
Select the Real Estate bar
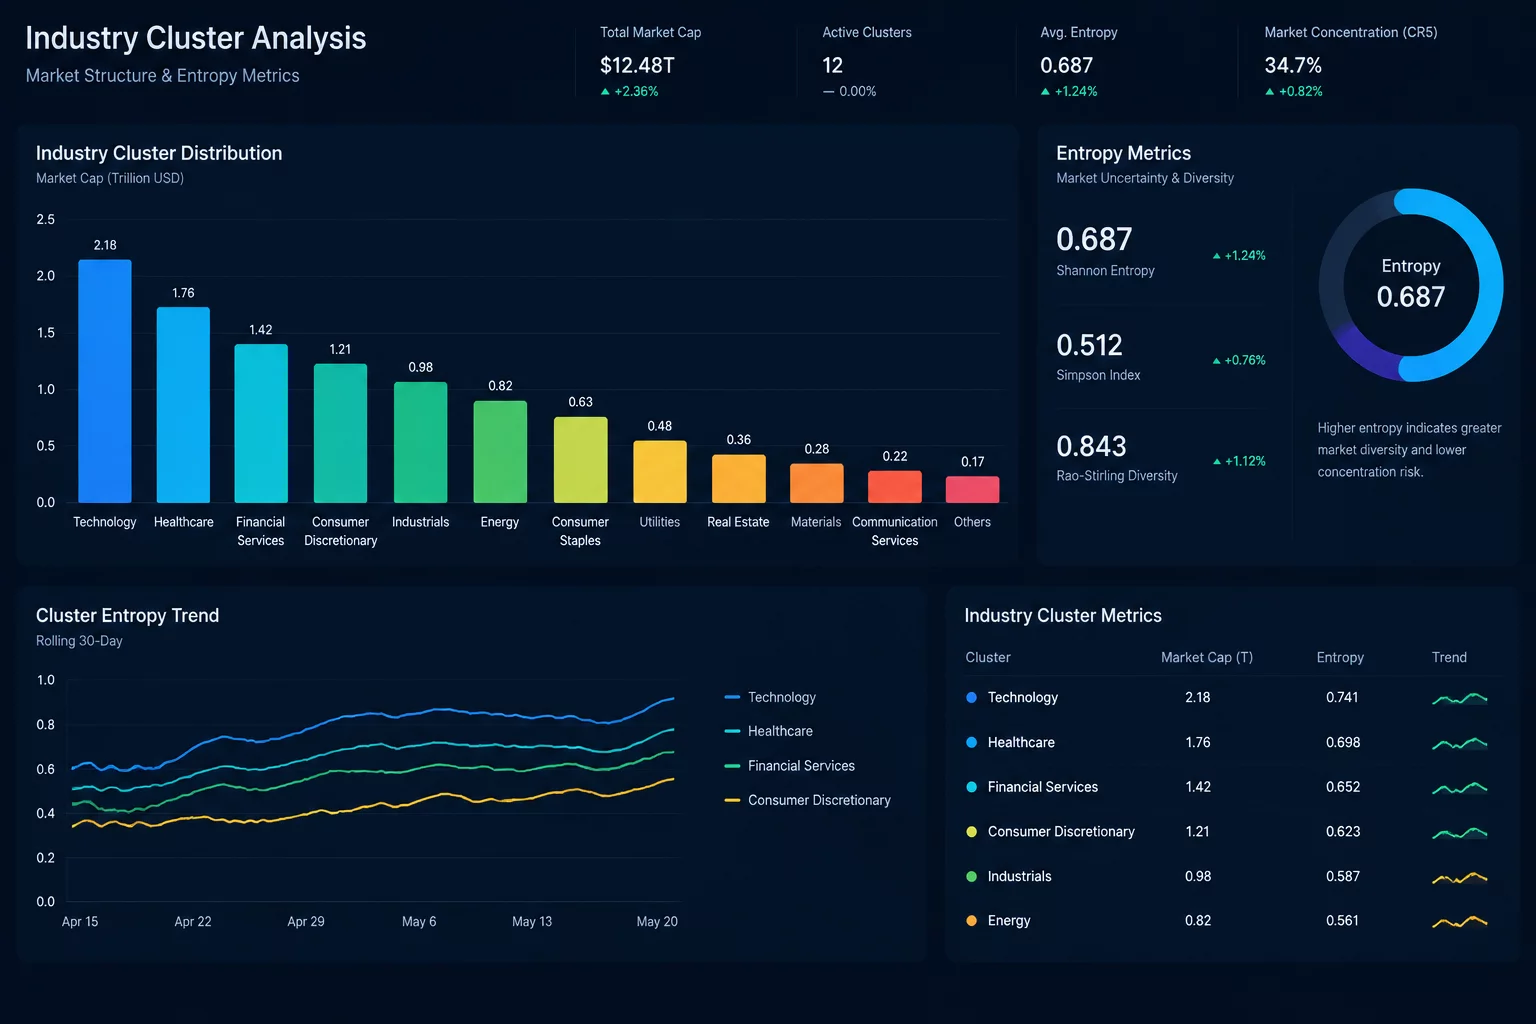tap(739, 479)
